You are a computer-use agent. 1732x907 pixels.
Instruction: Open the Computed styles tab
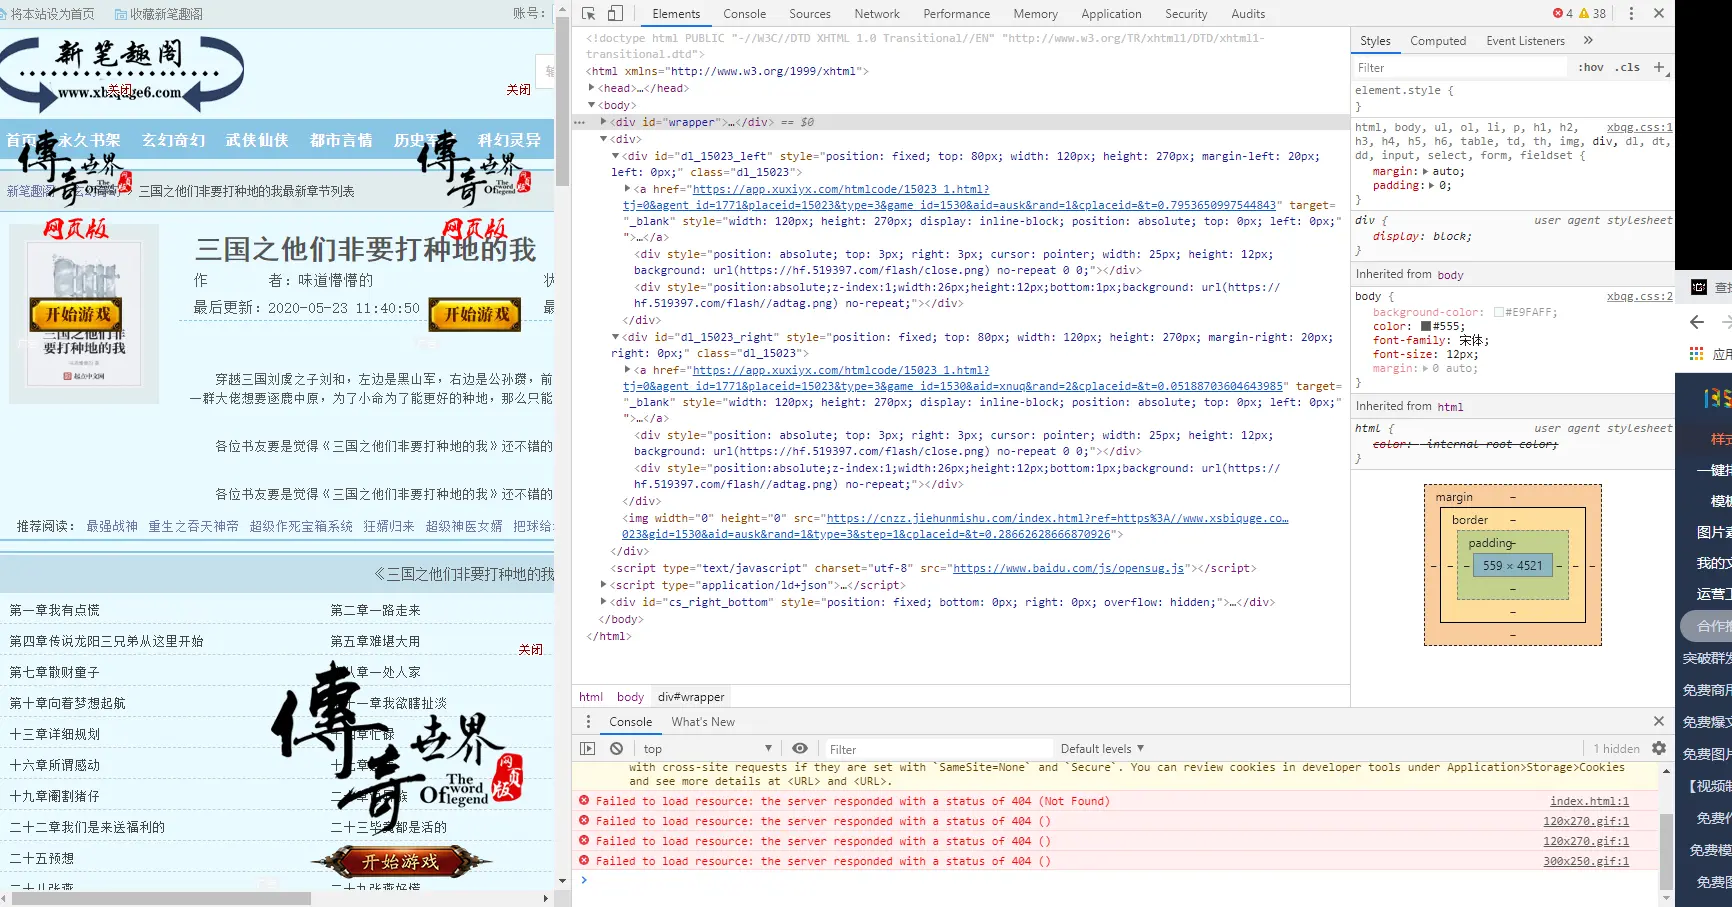[1438, 41]
